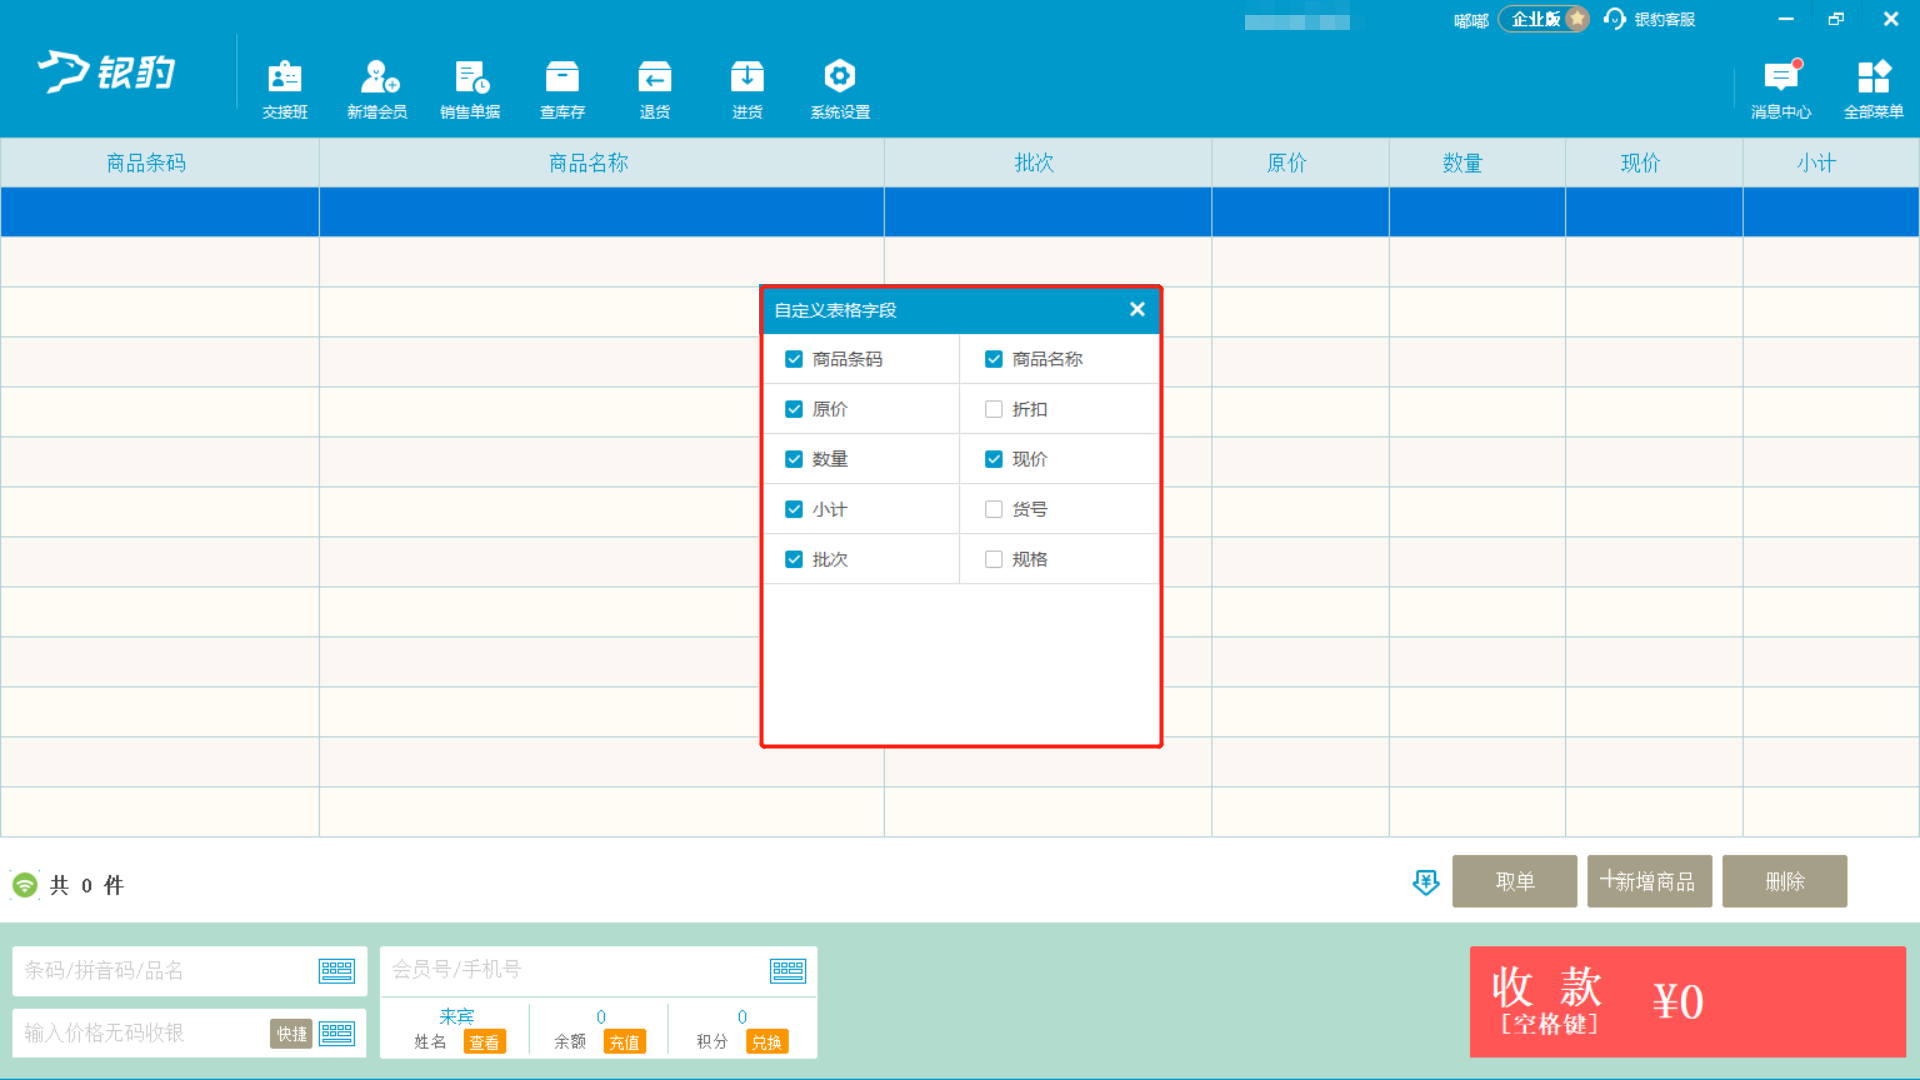Check the 规格 specification field
This screenshot has width=1920, height=1080.
coord(993,559)
